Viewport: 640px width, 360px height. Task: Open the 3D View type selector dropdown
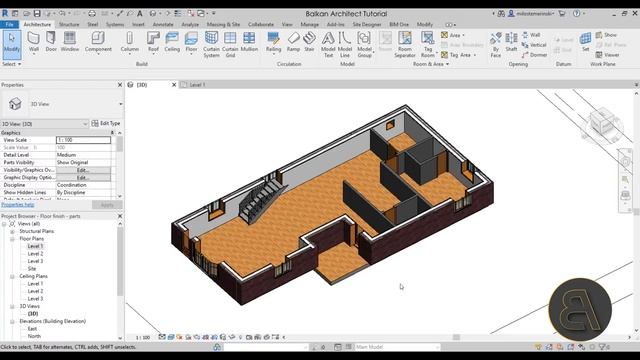point(120,104)
